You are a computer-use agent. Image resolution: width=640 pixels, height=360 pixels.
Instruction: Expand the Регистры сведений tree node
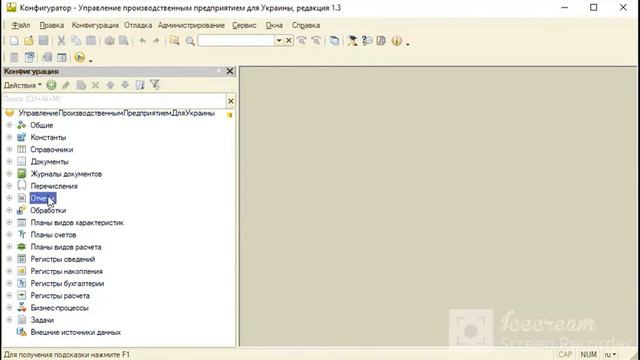click(x=9, y=259)
